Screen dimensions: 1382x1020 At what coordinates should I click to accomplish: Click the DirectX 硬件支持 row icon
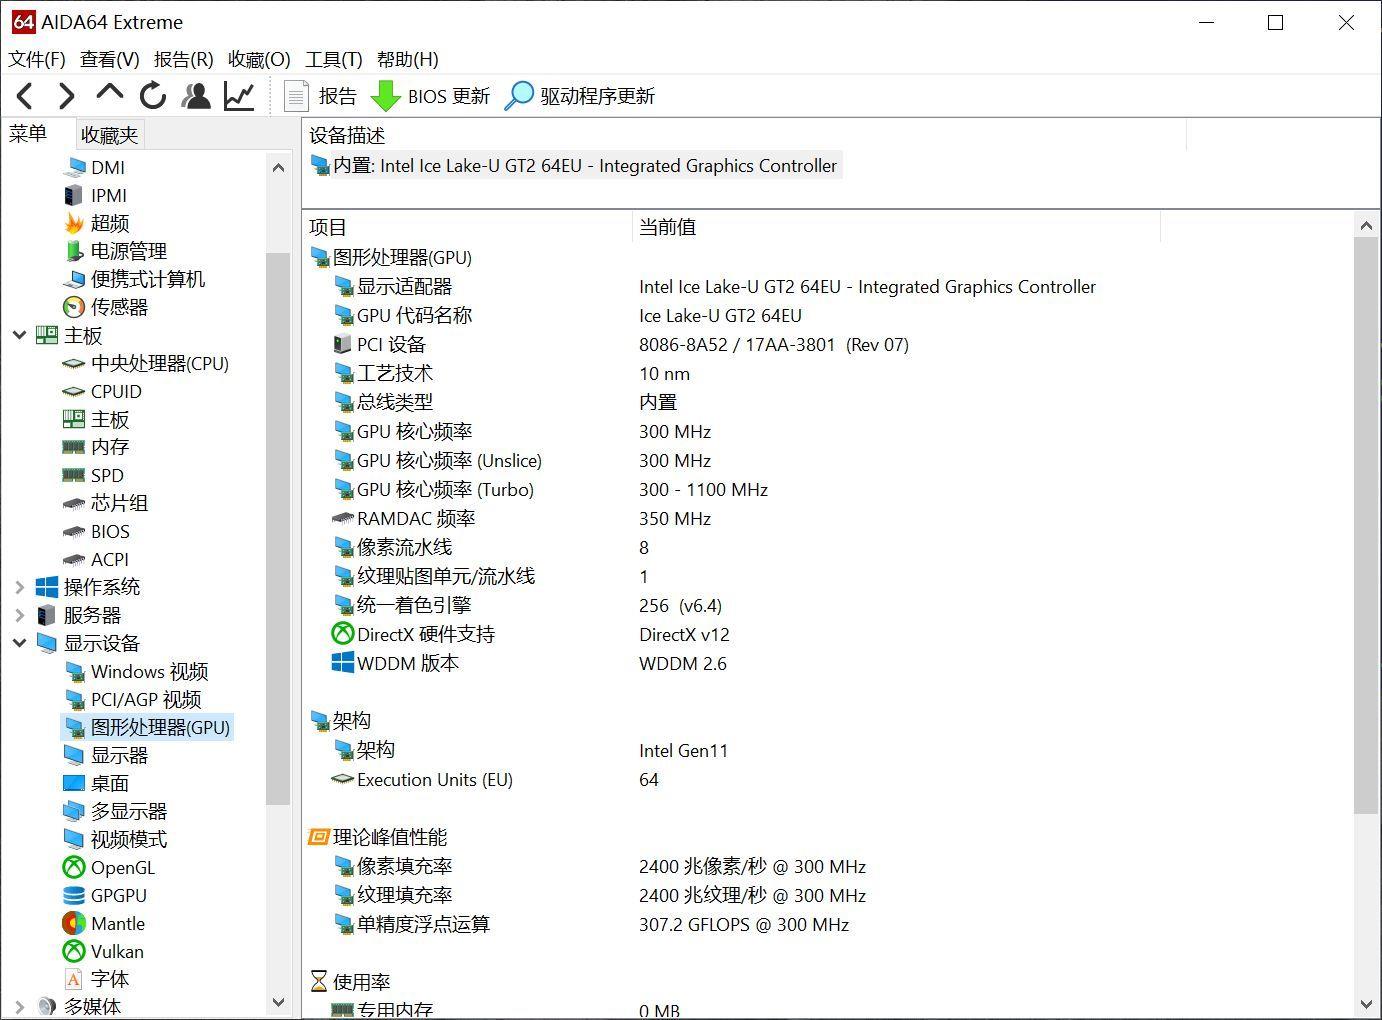coord(343,634)
